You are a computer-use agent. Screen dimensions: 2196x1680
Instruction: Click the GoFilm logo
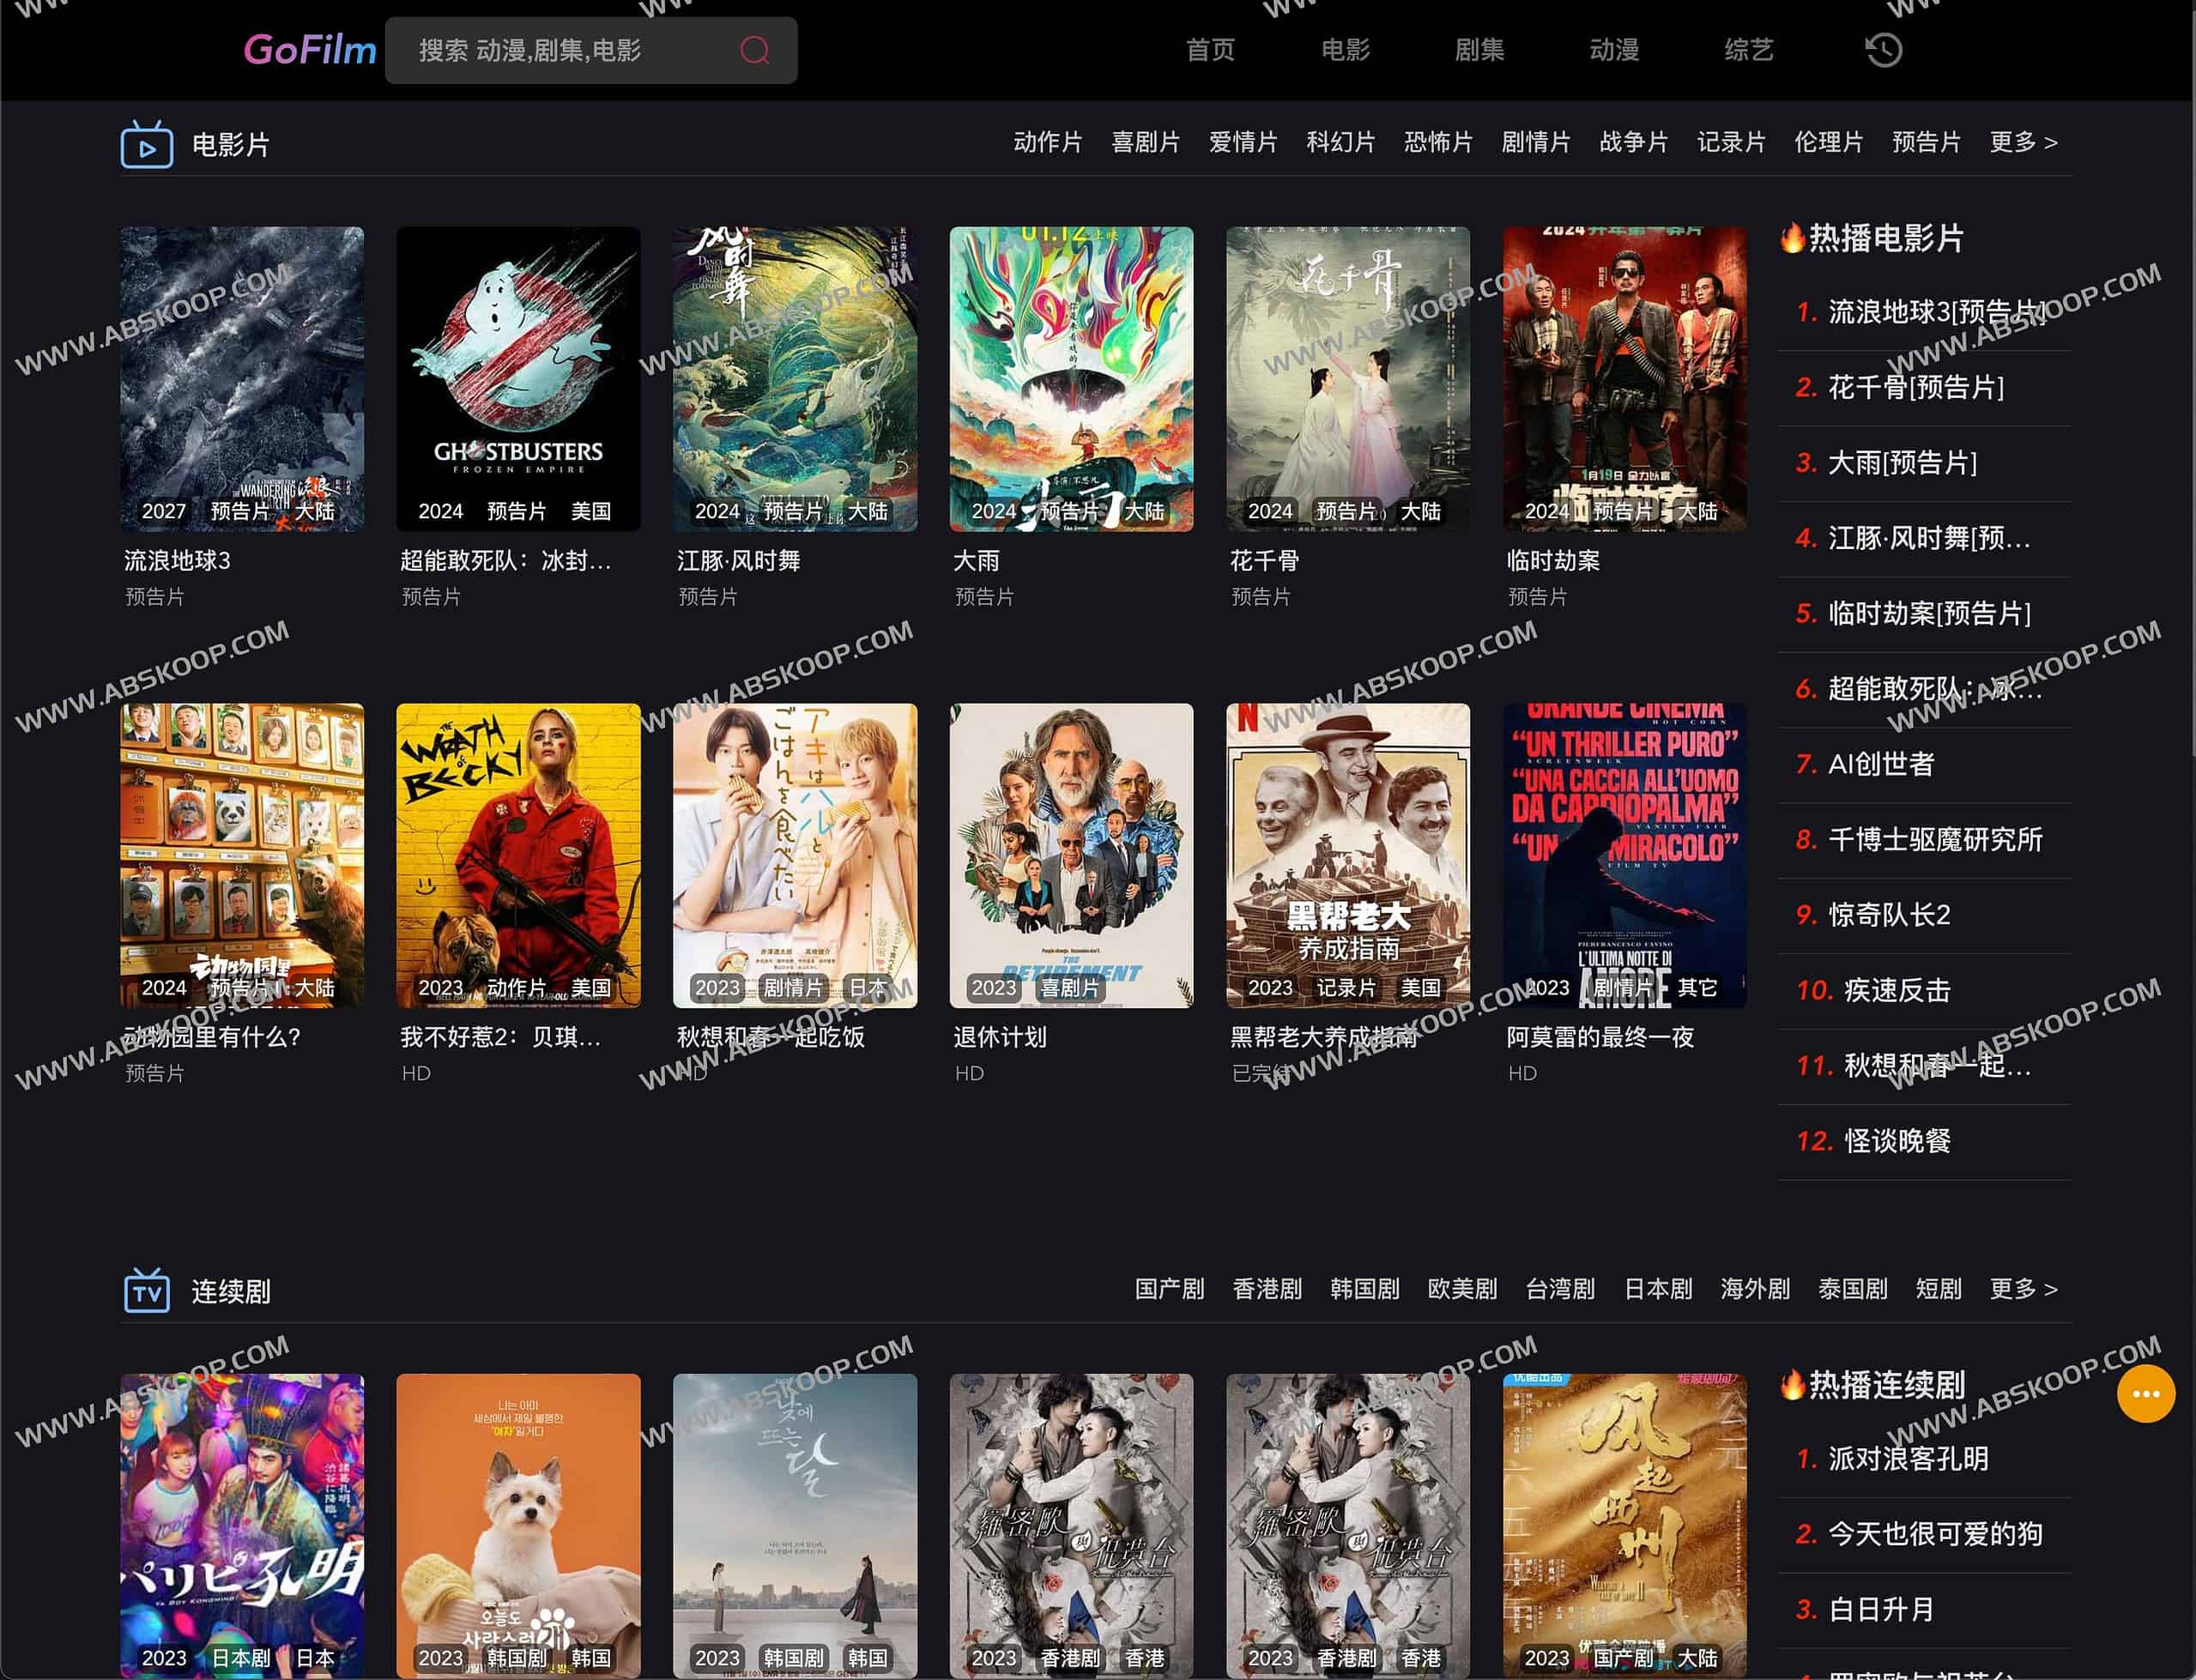pos(309,50)
